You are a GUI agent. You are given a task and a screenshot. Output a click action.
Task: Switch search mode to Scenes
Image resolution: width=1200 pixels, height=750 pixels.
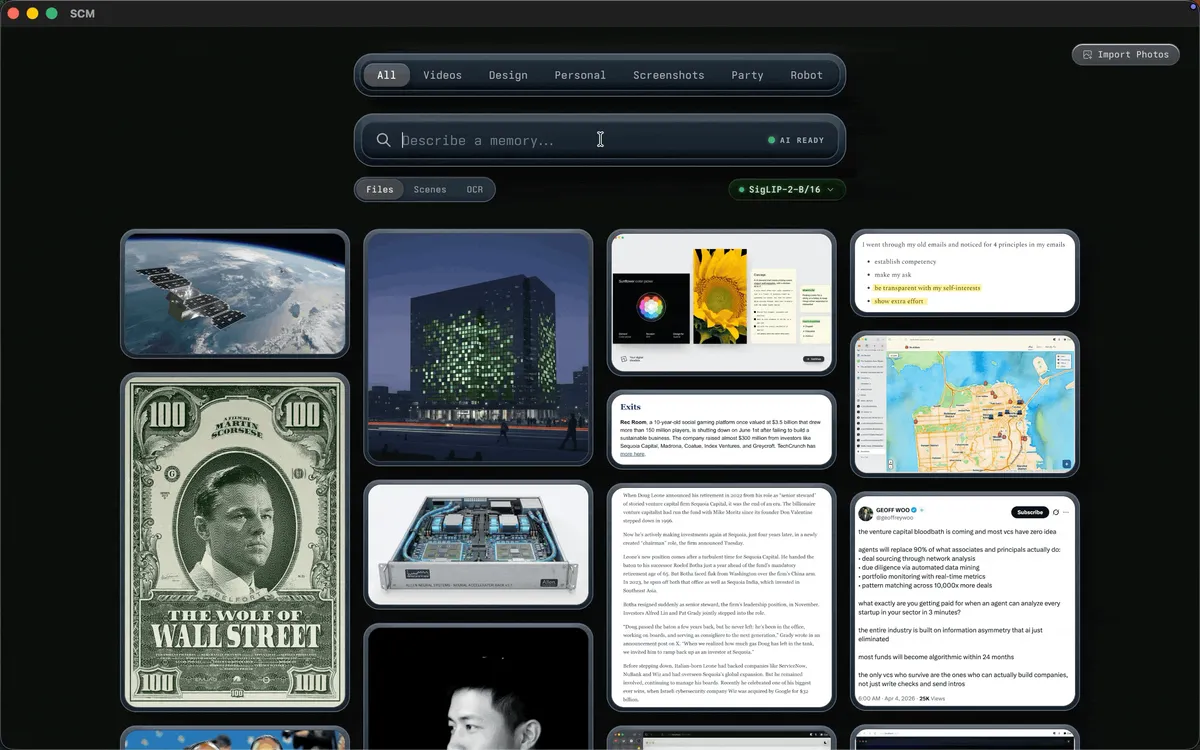pyautogui.click(x=430, y=189)
